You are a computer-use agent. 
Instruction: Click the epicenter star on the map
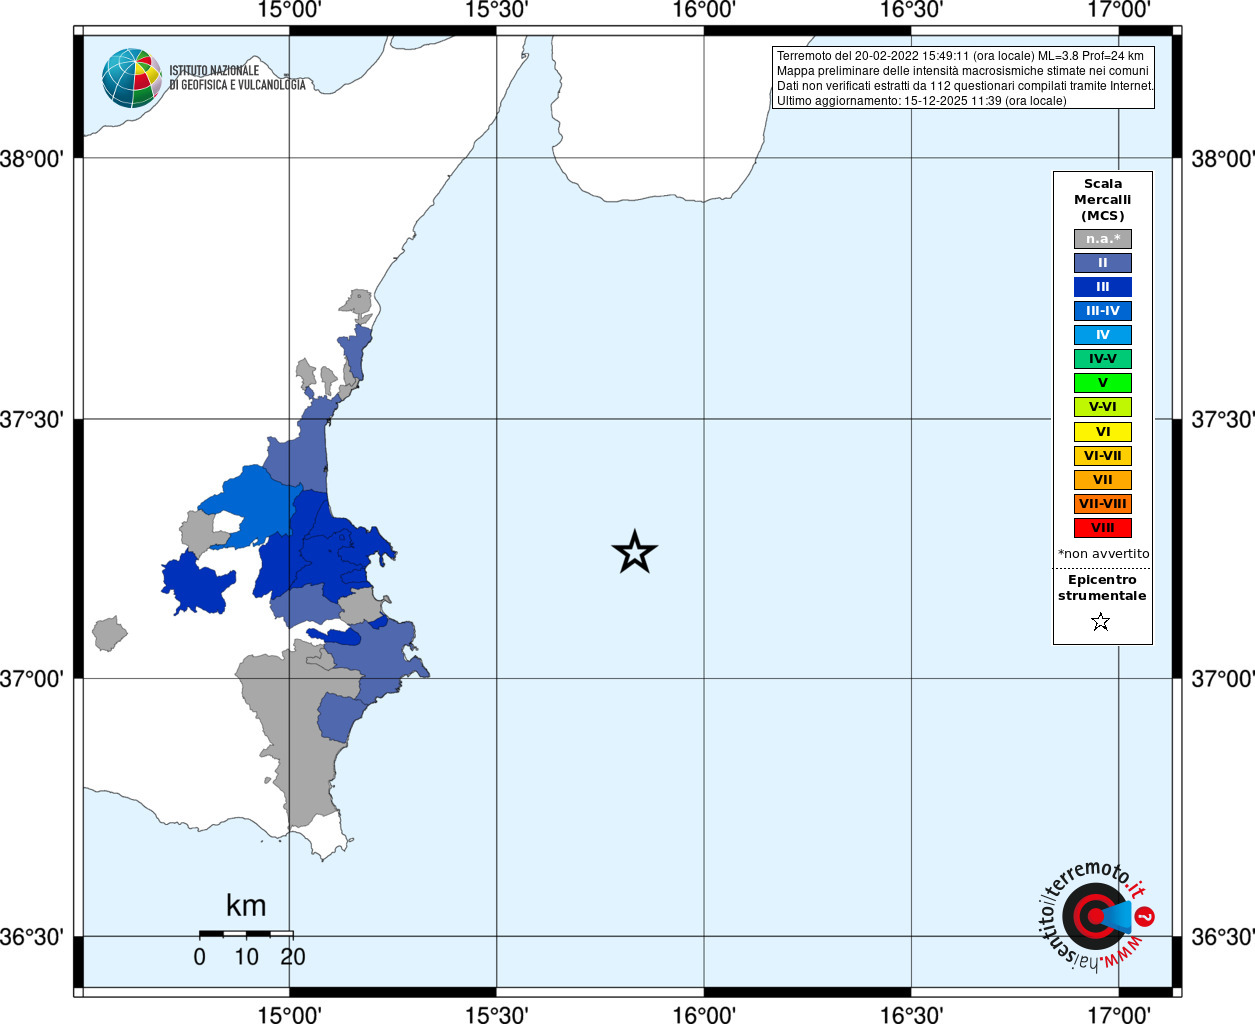[634, 552]
